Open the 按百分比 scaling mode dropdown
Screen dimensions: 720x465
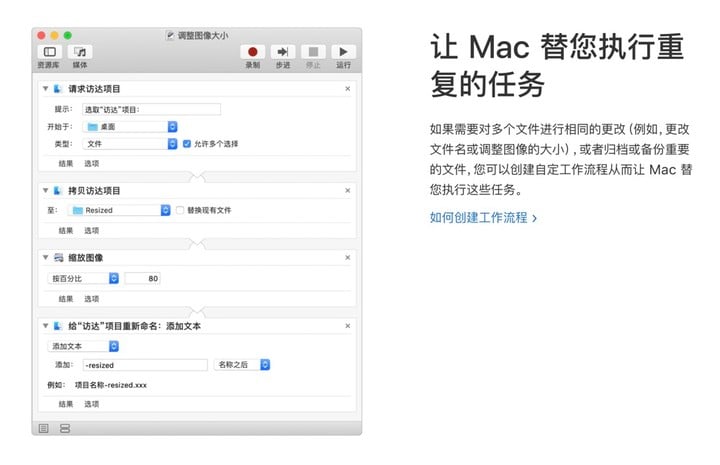pyautogui.click(x=85, y=279)
